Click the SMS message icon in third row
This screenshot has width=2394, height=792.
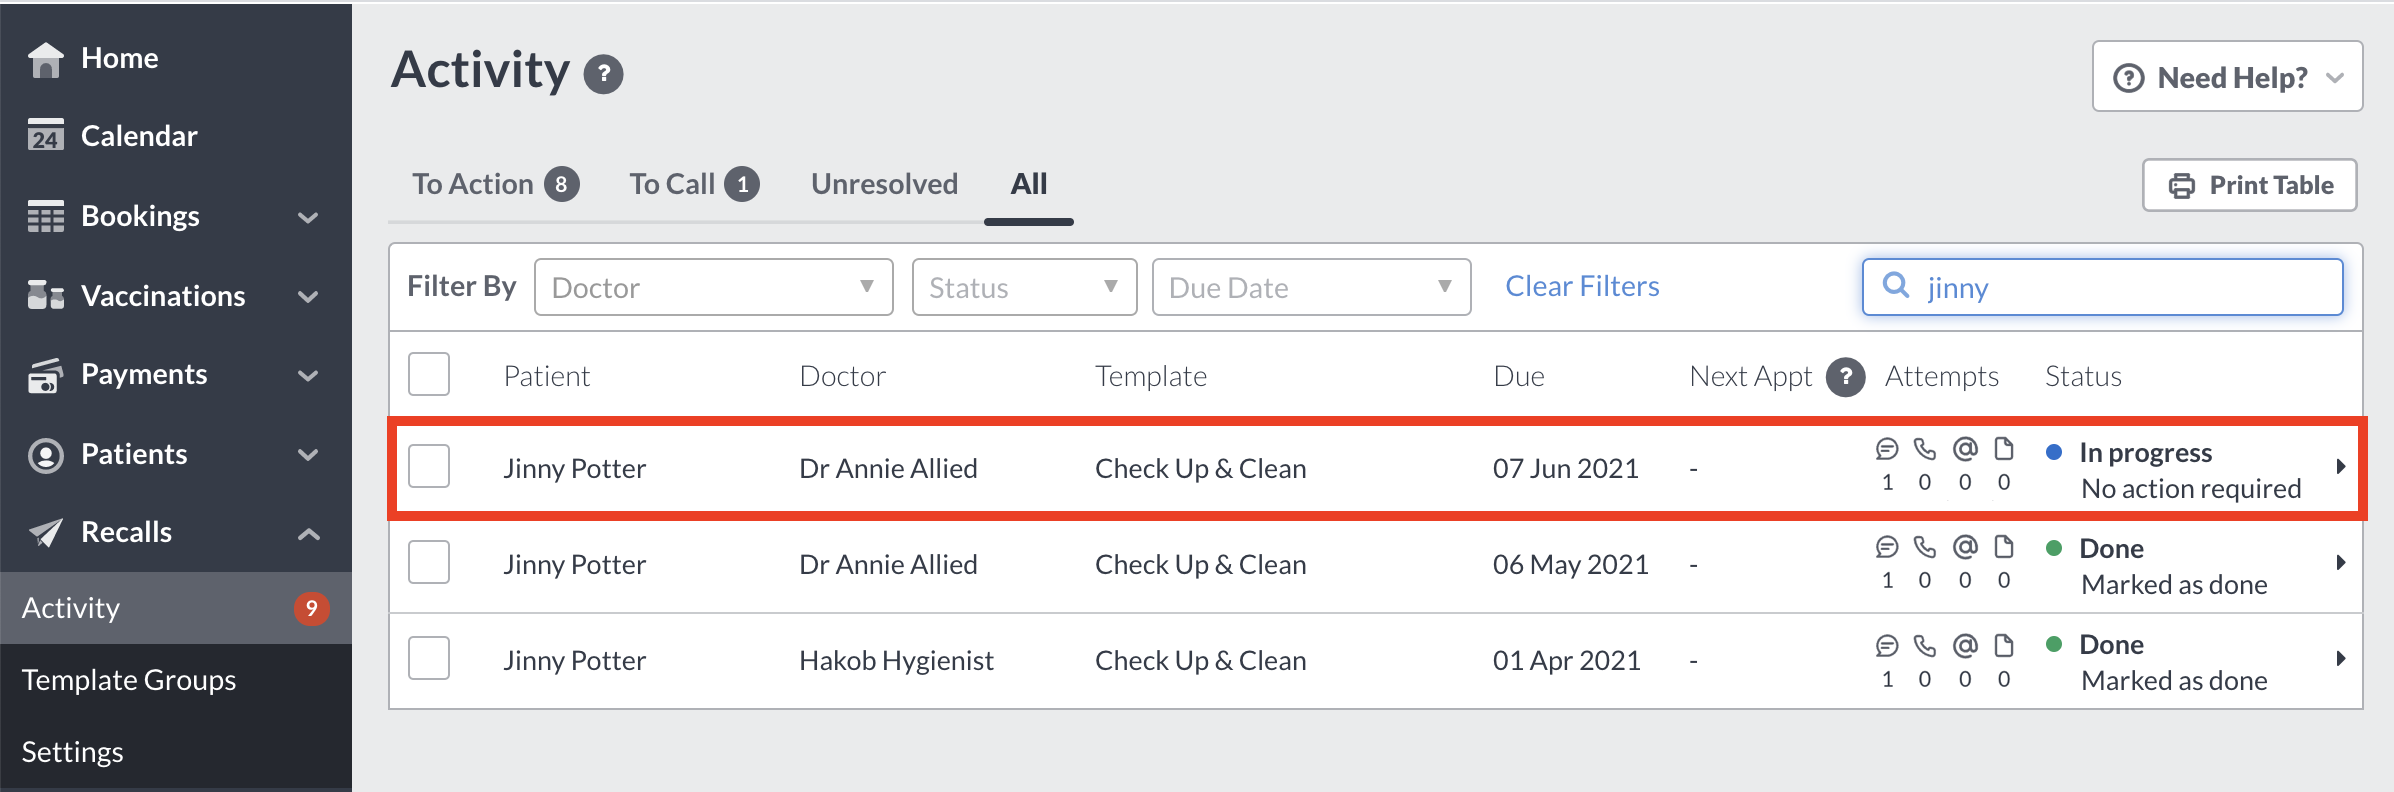click(x=1887, y=646)
